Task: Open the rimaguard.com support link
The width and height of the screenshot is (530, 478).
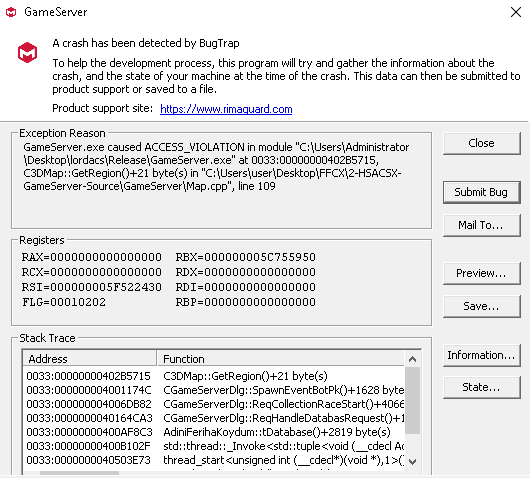Action: (x=226, y=109)
